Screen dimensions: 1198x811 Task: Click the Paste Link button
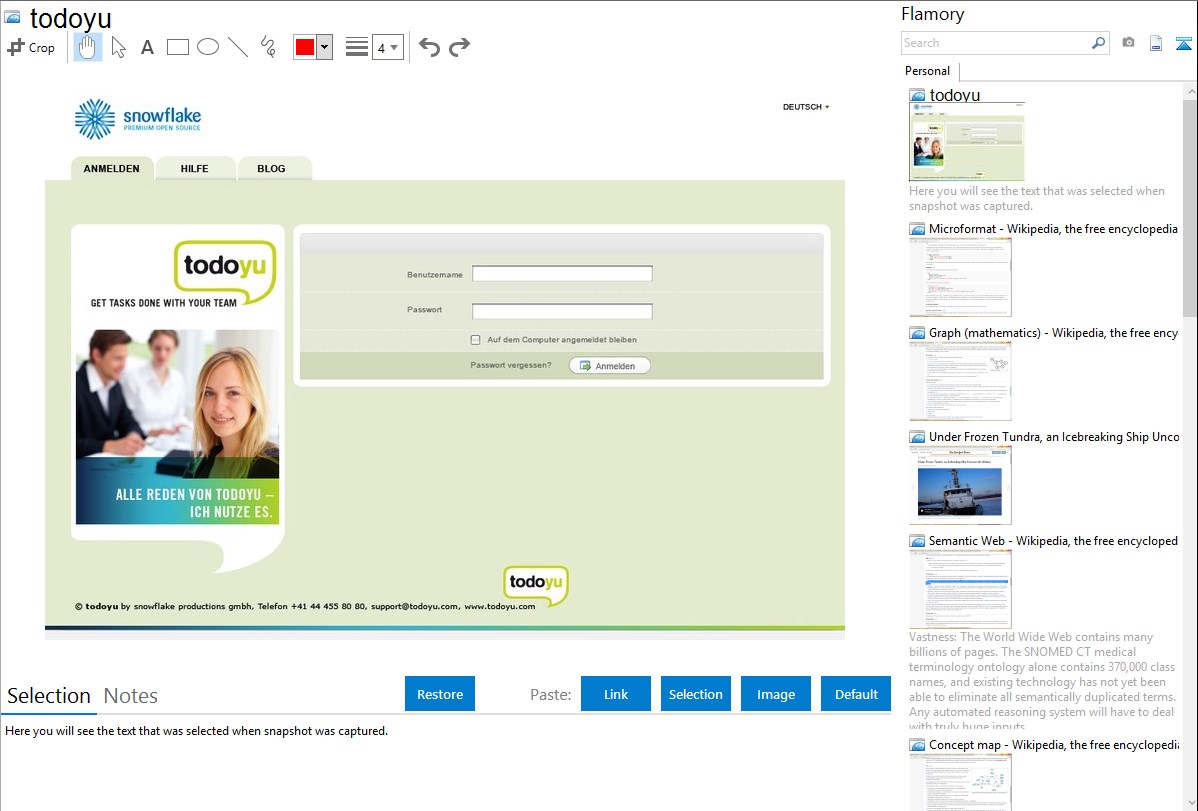click(x=616, y=694)
